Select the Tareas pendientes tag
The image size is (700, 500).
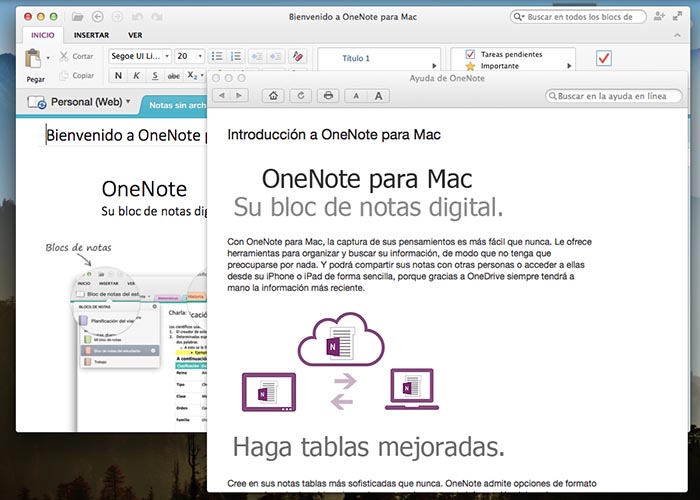[x=504, y=54]
